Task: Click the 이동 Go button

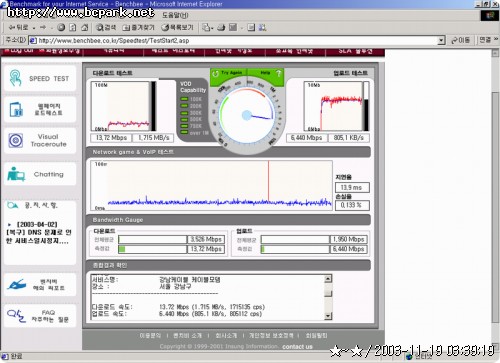Action: pos(460,40)
